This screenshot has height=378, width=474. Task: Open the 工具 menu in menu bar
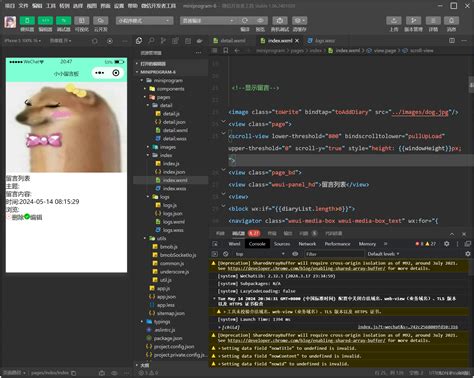pyautogui.click(x=51, y=6)
